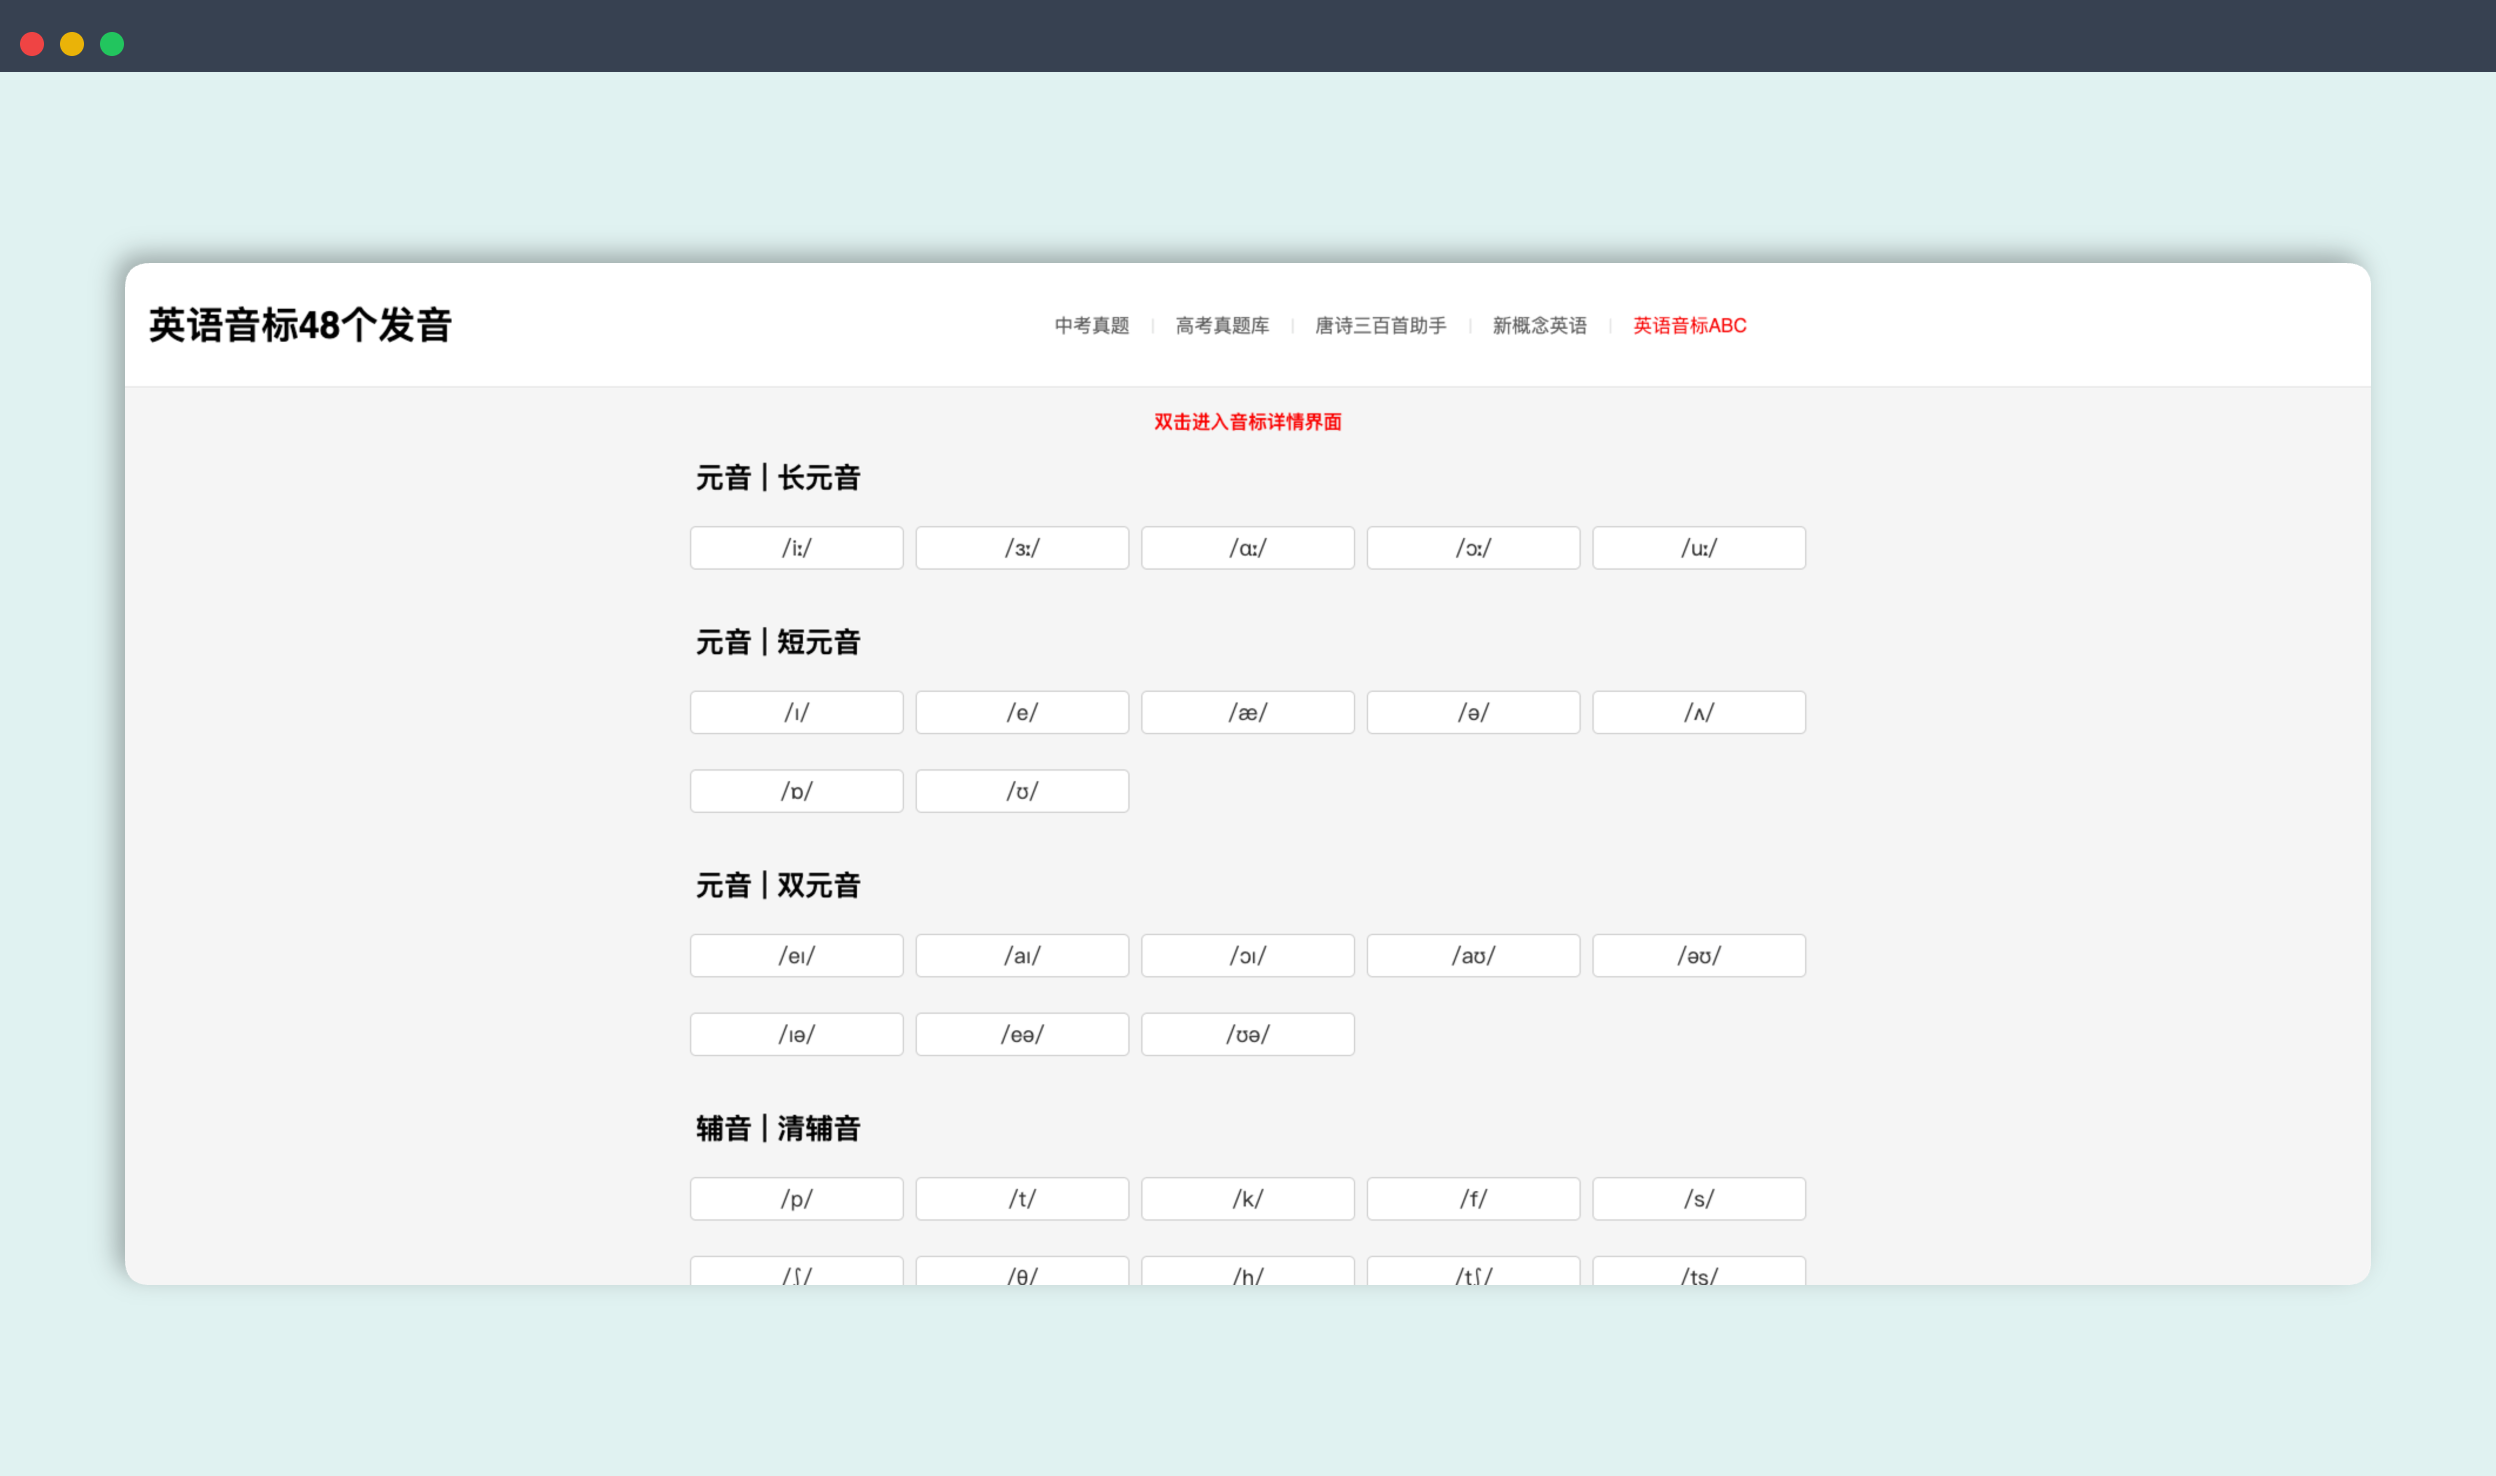Click the /ə/ schwa button
This screenshot has width=2496, height=1476.
click(1472, 713)
